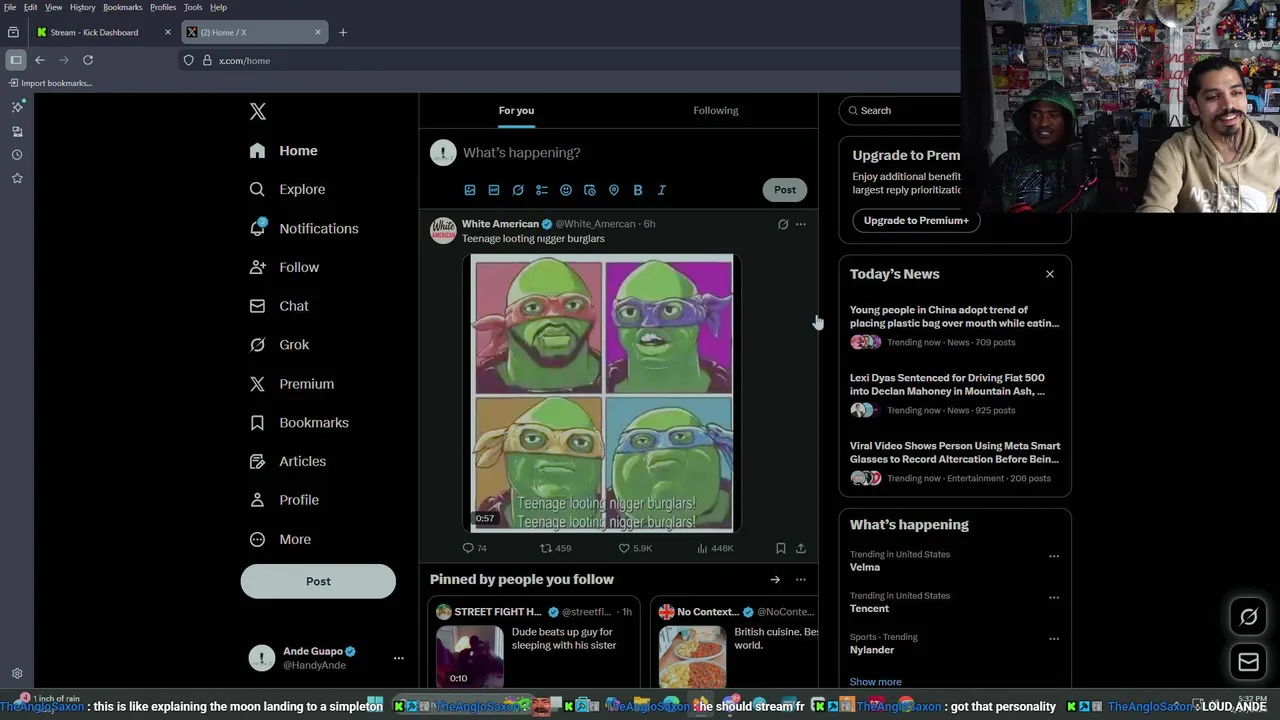Screen dimensions: 1280x720
Task: Open the Home navigation item
Action: (284, 151)
